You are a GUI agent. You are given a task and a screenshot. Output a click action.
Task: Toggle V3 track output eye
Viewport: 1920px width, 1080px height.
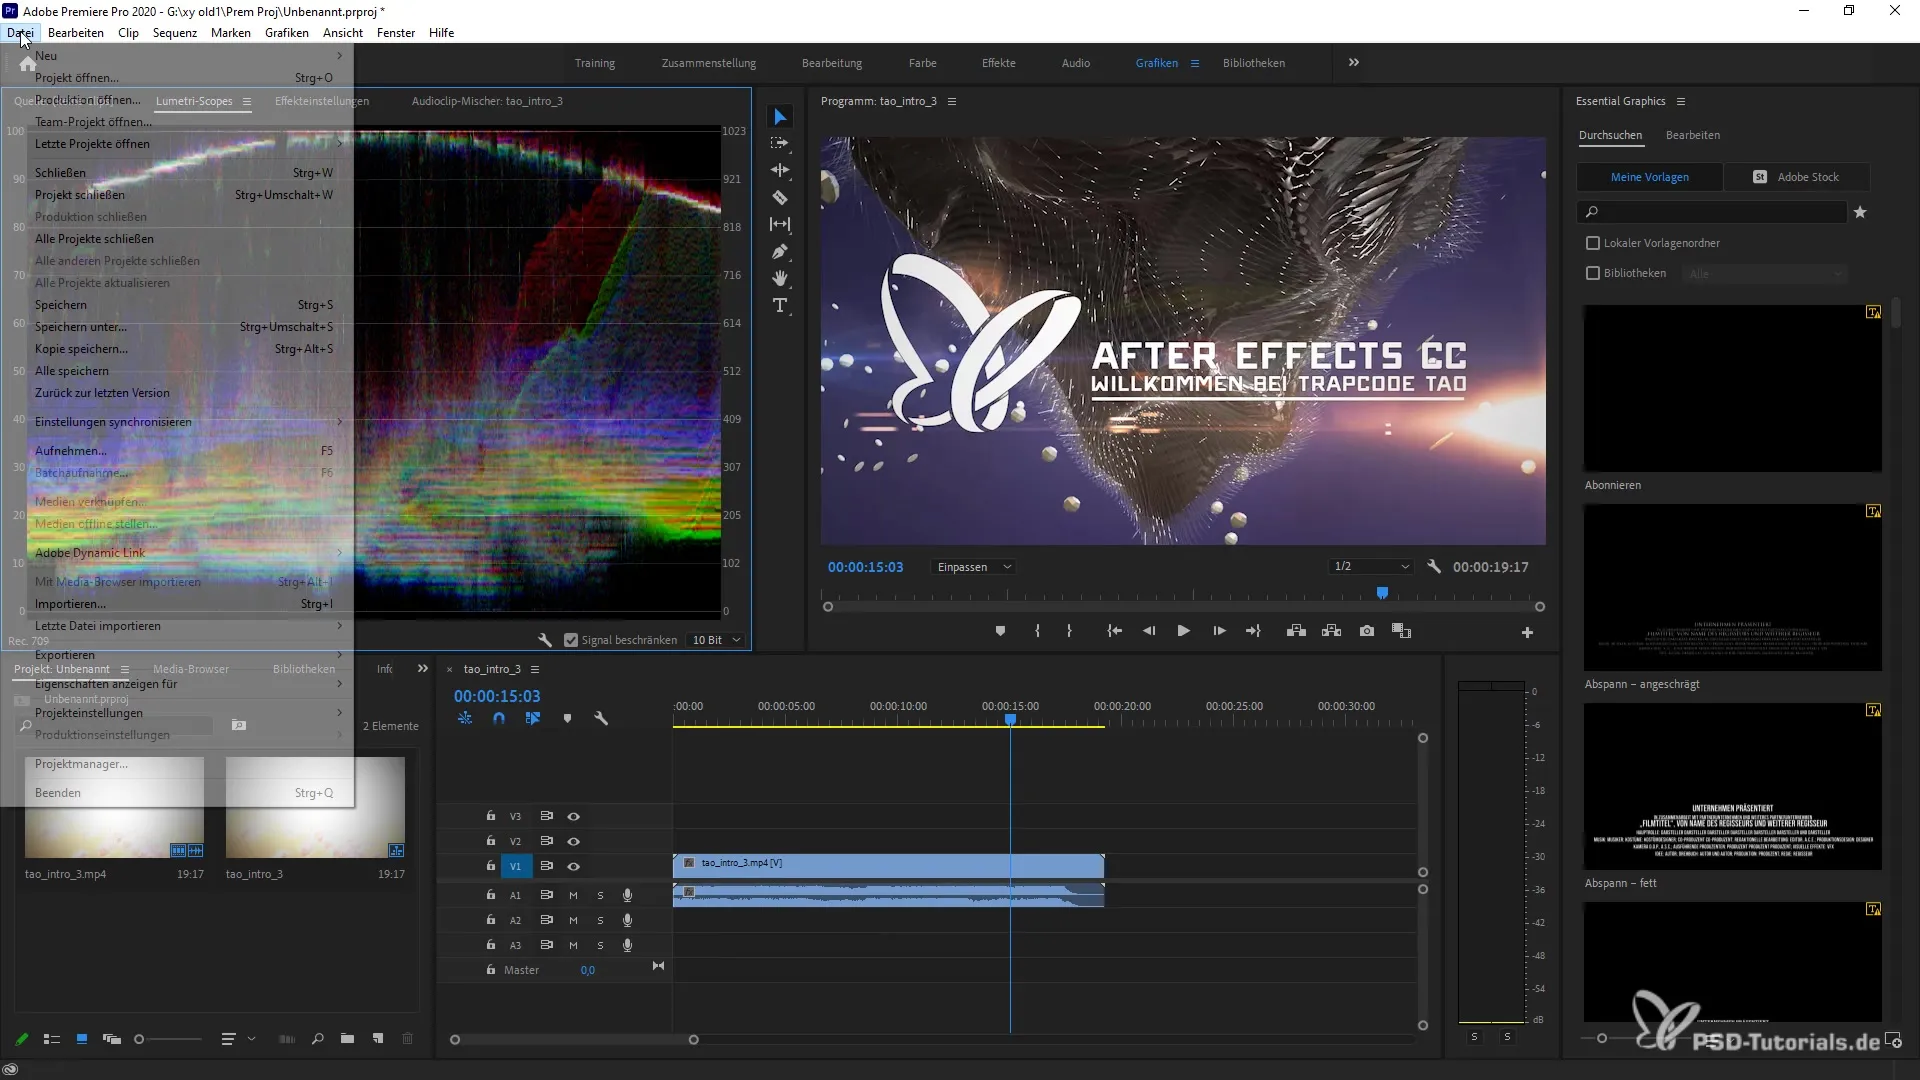[x=574, y=816]
